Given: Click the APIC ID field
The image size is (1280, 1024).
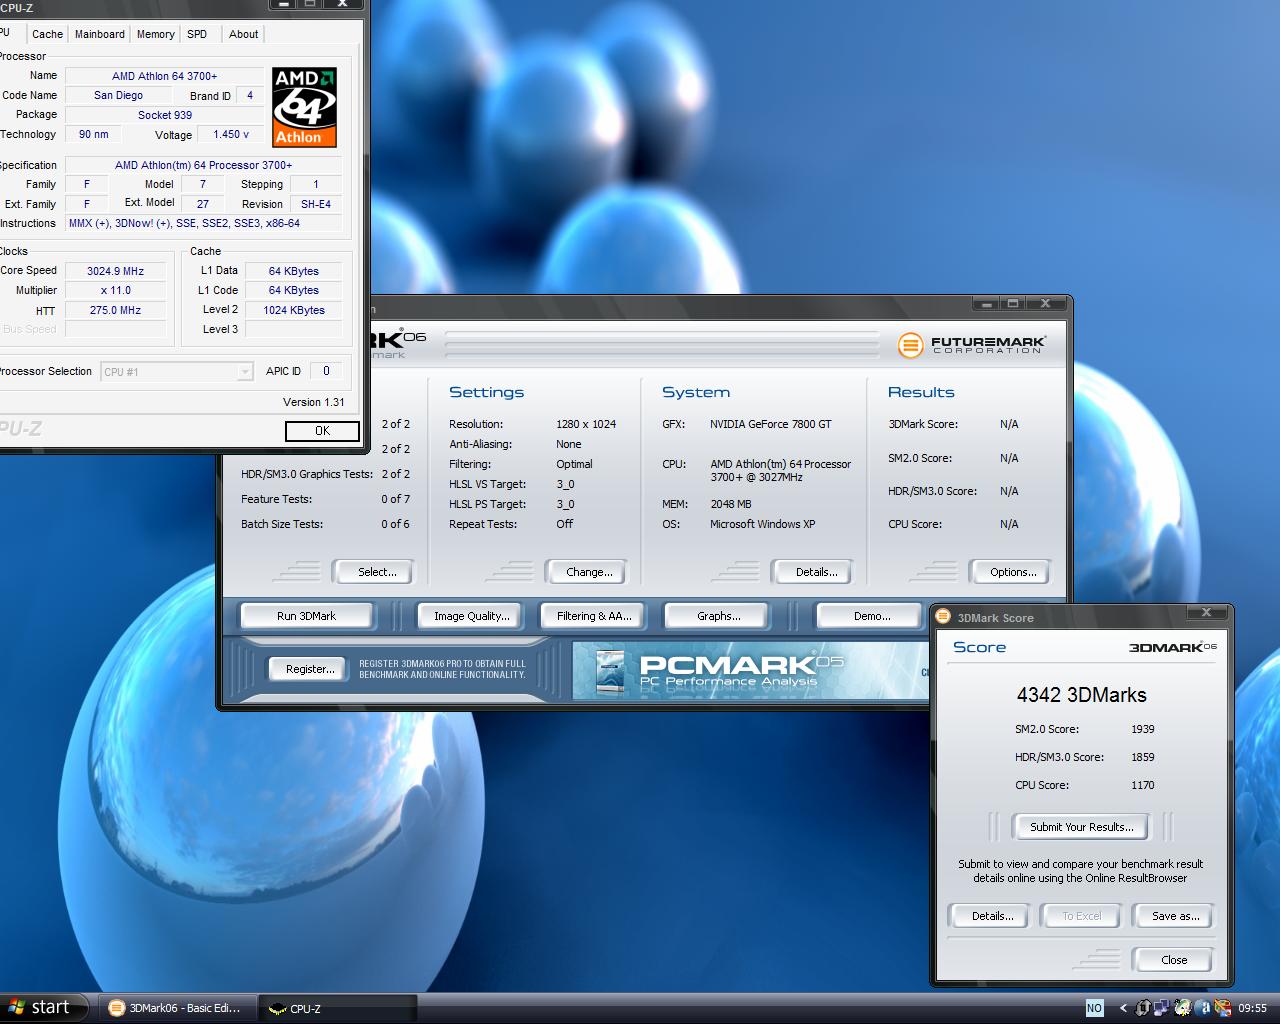Looking at the screenshot, I should [326, 371].
